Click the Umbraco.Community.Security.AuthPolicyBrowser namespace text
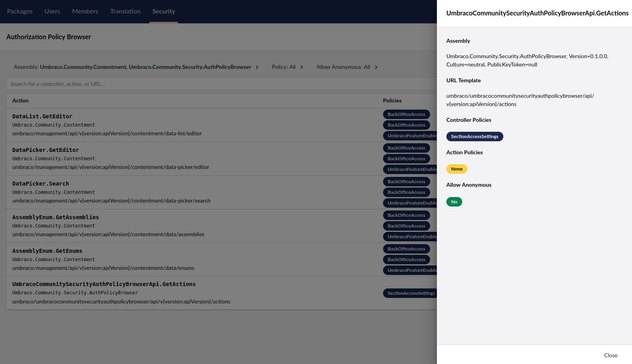Viewport: 632px width, 364px height. click(75, 293)
